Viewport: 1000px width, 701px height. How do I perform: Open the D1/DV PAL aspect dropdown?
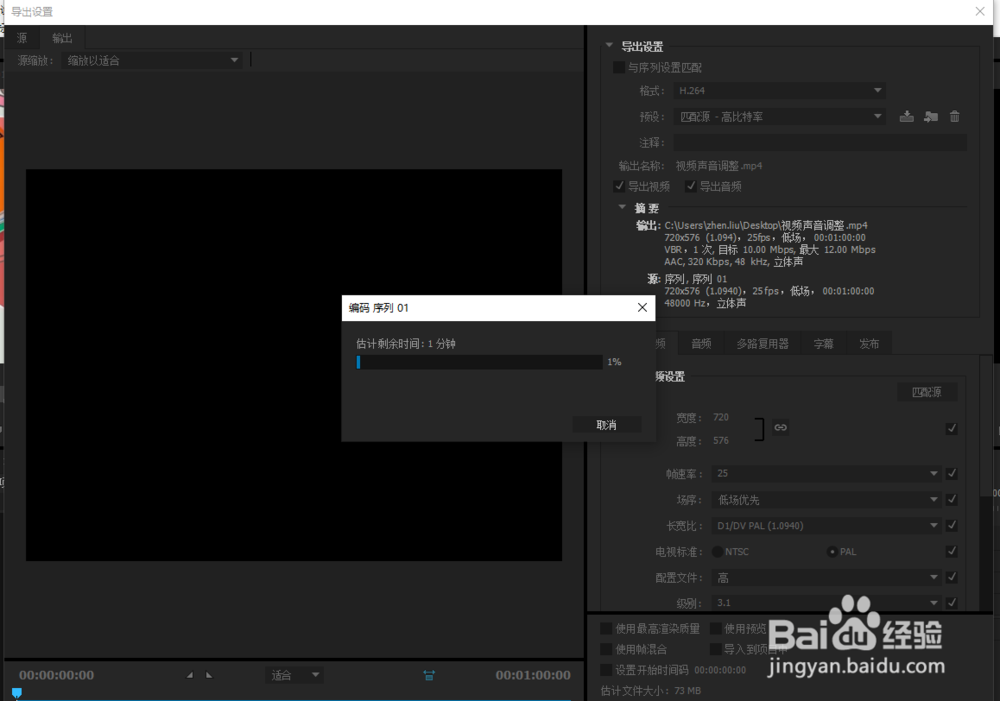click(827, 526)
